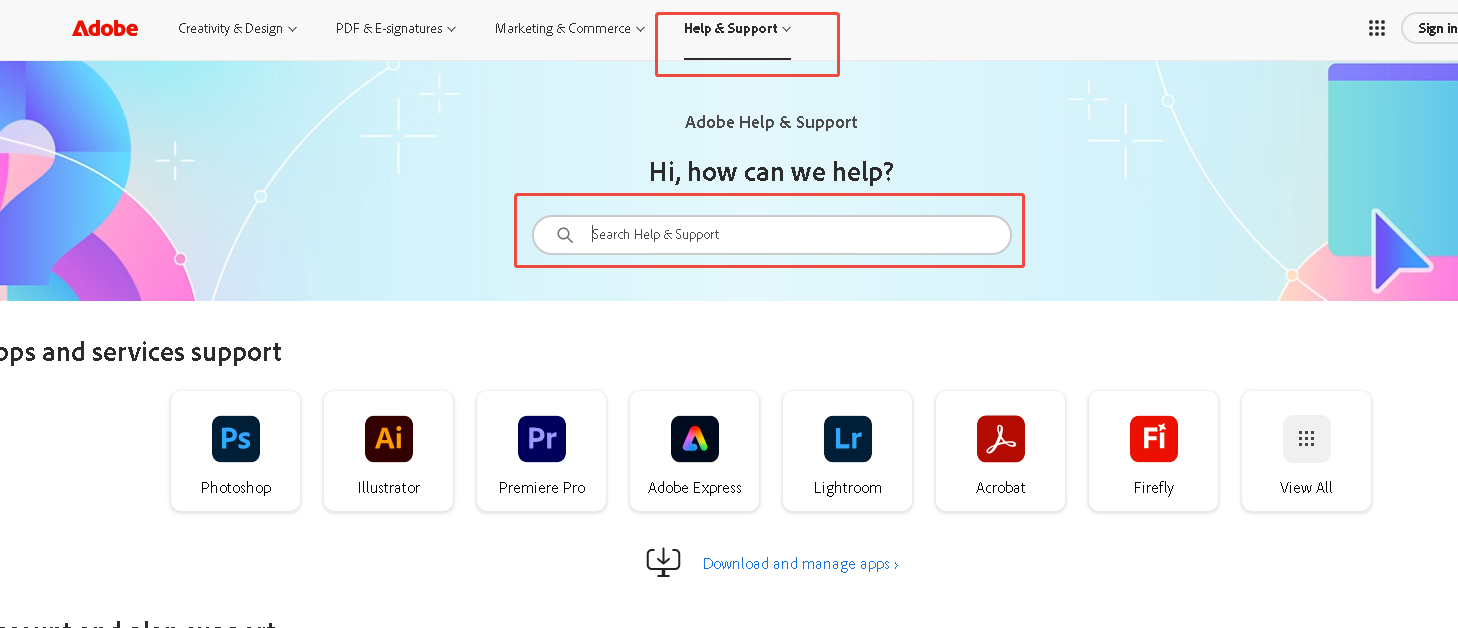Click the View All grid icon
Image resolution: width=1458 pixels, height=628 pixels.
(1307, 439)
